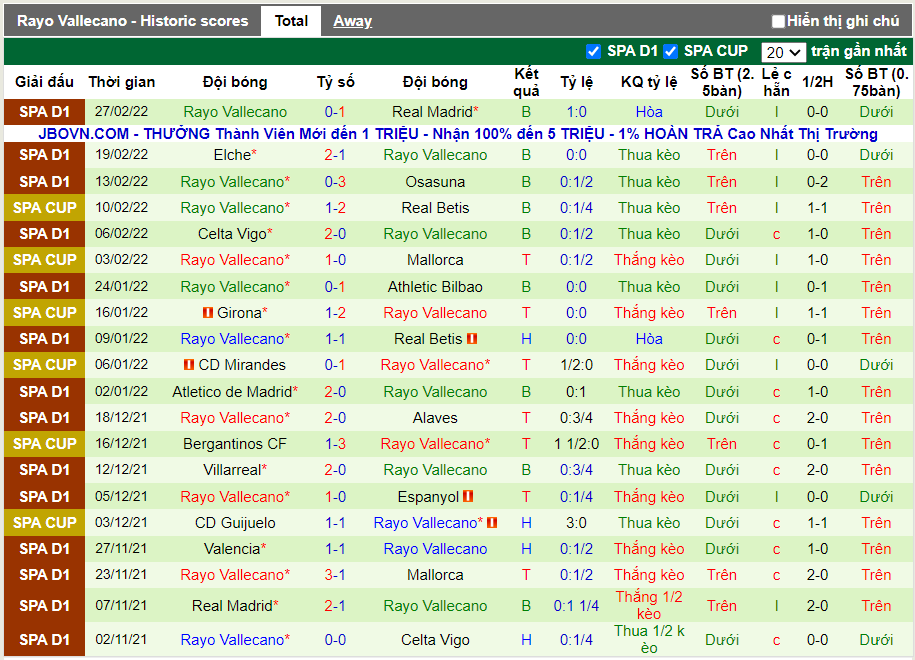Uncheck the SPA CUP league filter
Image resolution: width=915 pixels, height=660 pixels.
pyautogui.click(x=670, y=51)
